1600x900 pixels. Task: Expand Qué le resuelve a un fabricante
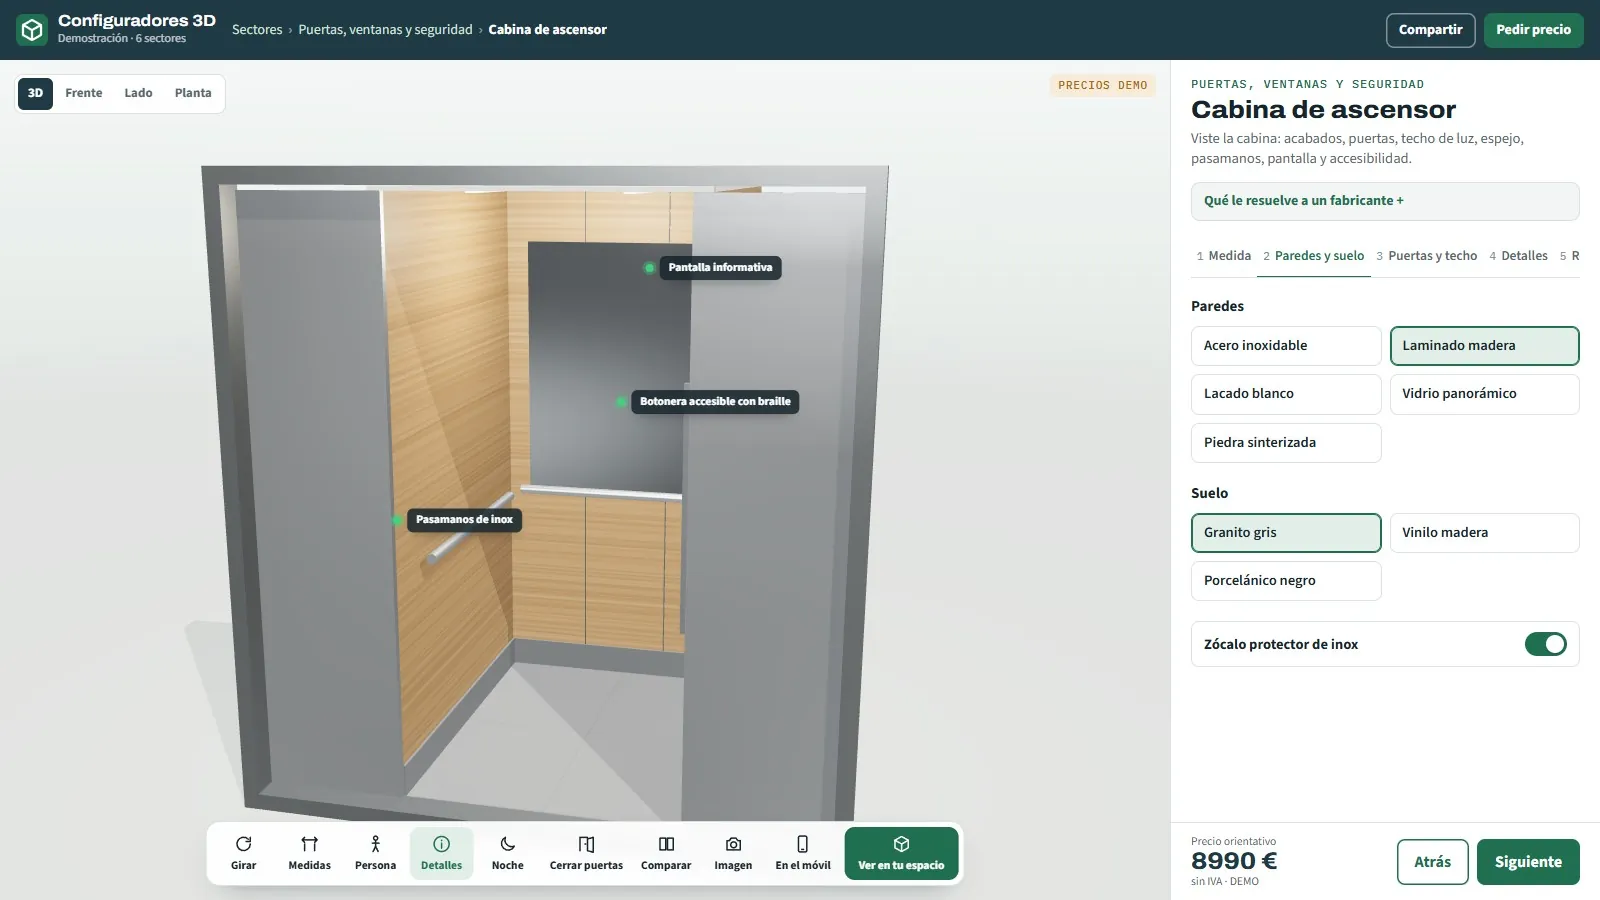click(1385, 201)
